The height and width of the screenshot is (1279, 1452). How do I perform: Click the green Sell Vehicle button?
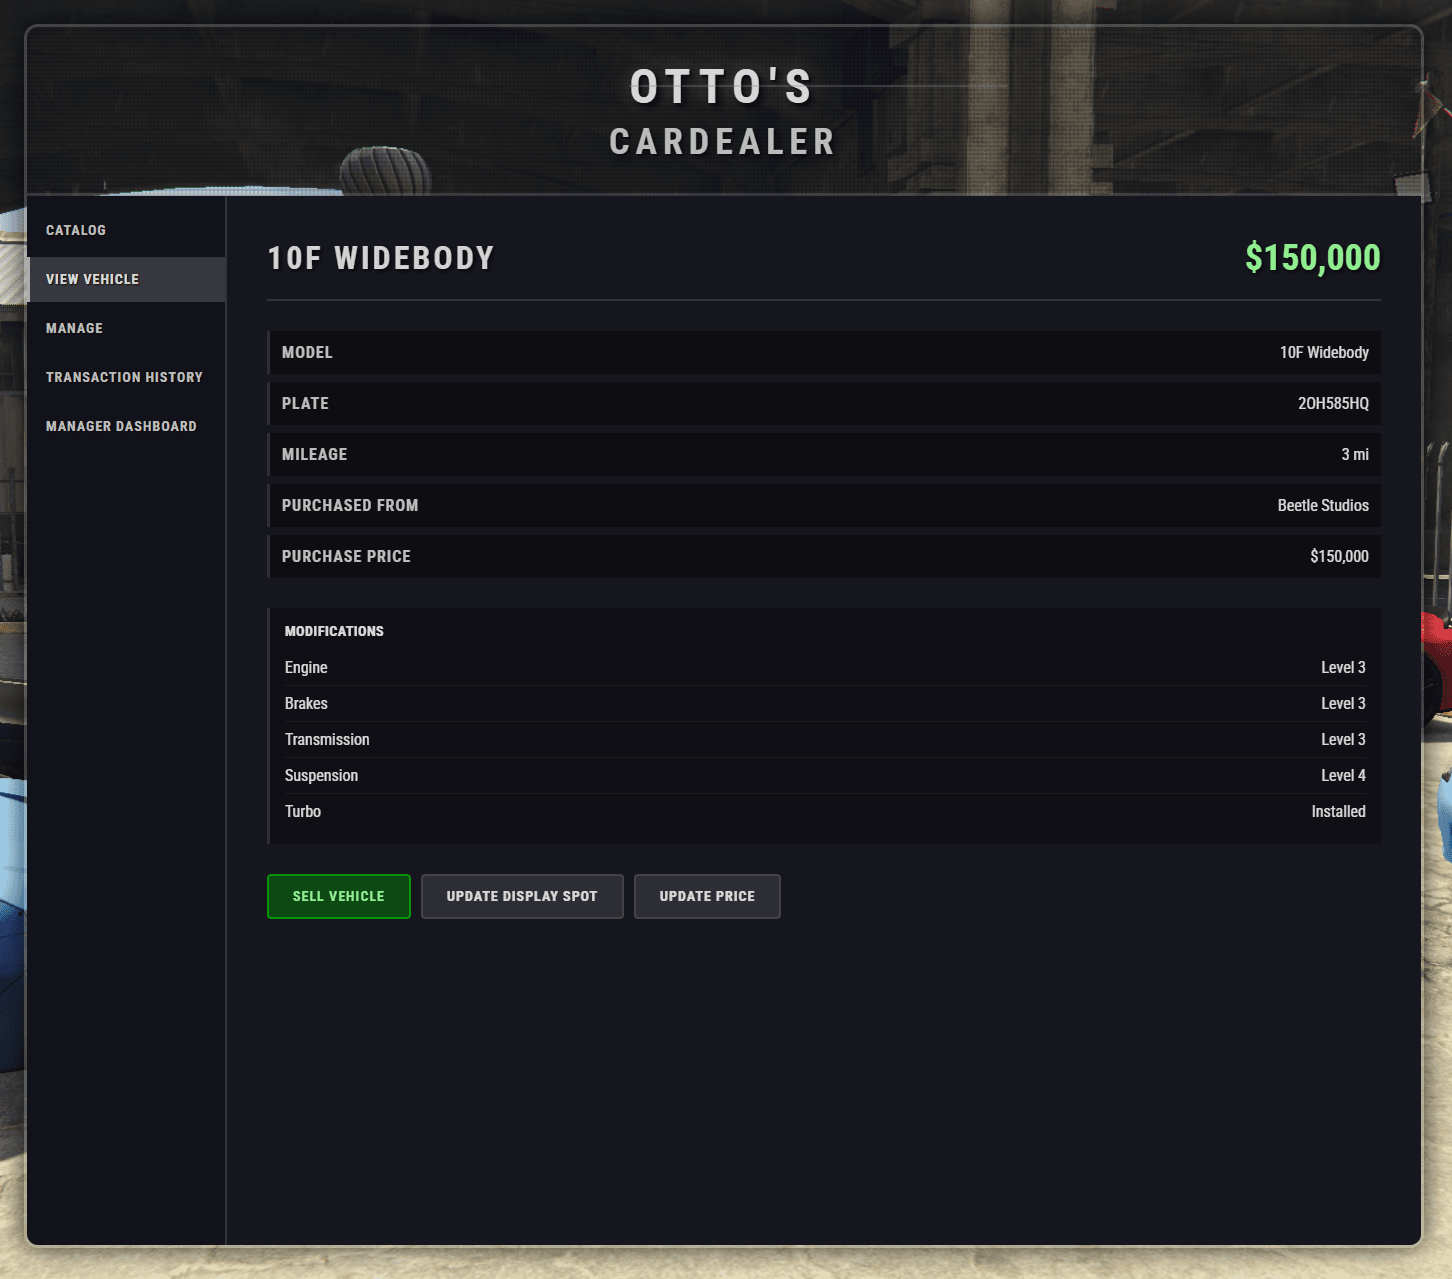coord(339,896)
